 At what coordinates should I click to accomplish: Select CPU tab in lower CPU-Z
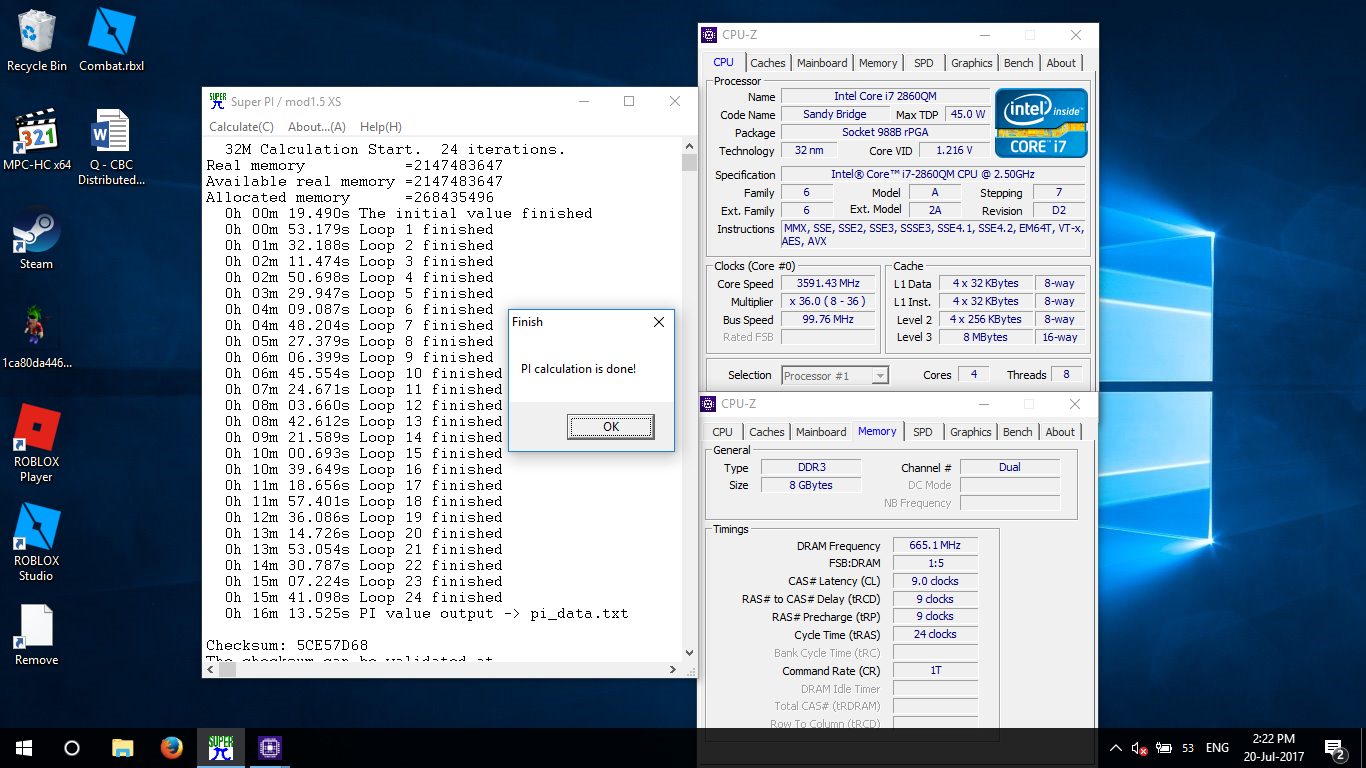[x=723, y=432]
